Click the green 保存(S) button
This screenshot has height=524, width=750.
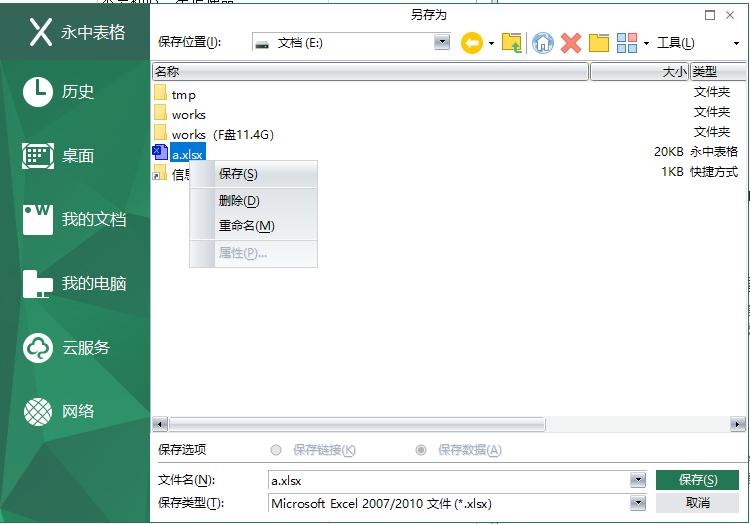pos(697,480)
